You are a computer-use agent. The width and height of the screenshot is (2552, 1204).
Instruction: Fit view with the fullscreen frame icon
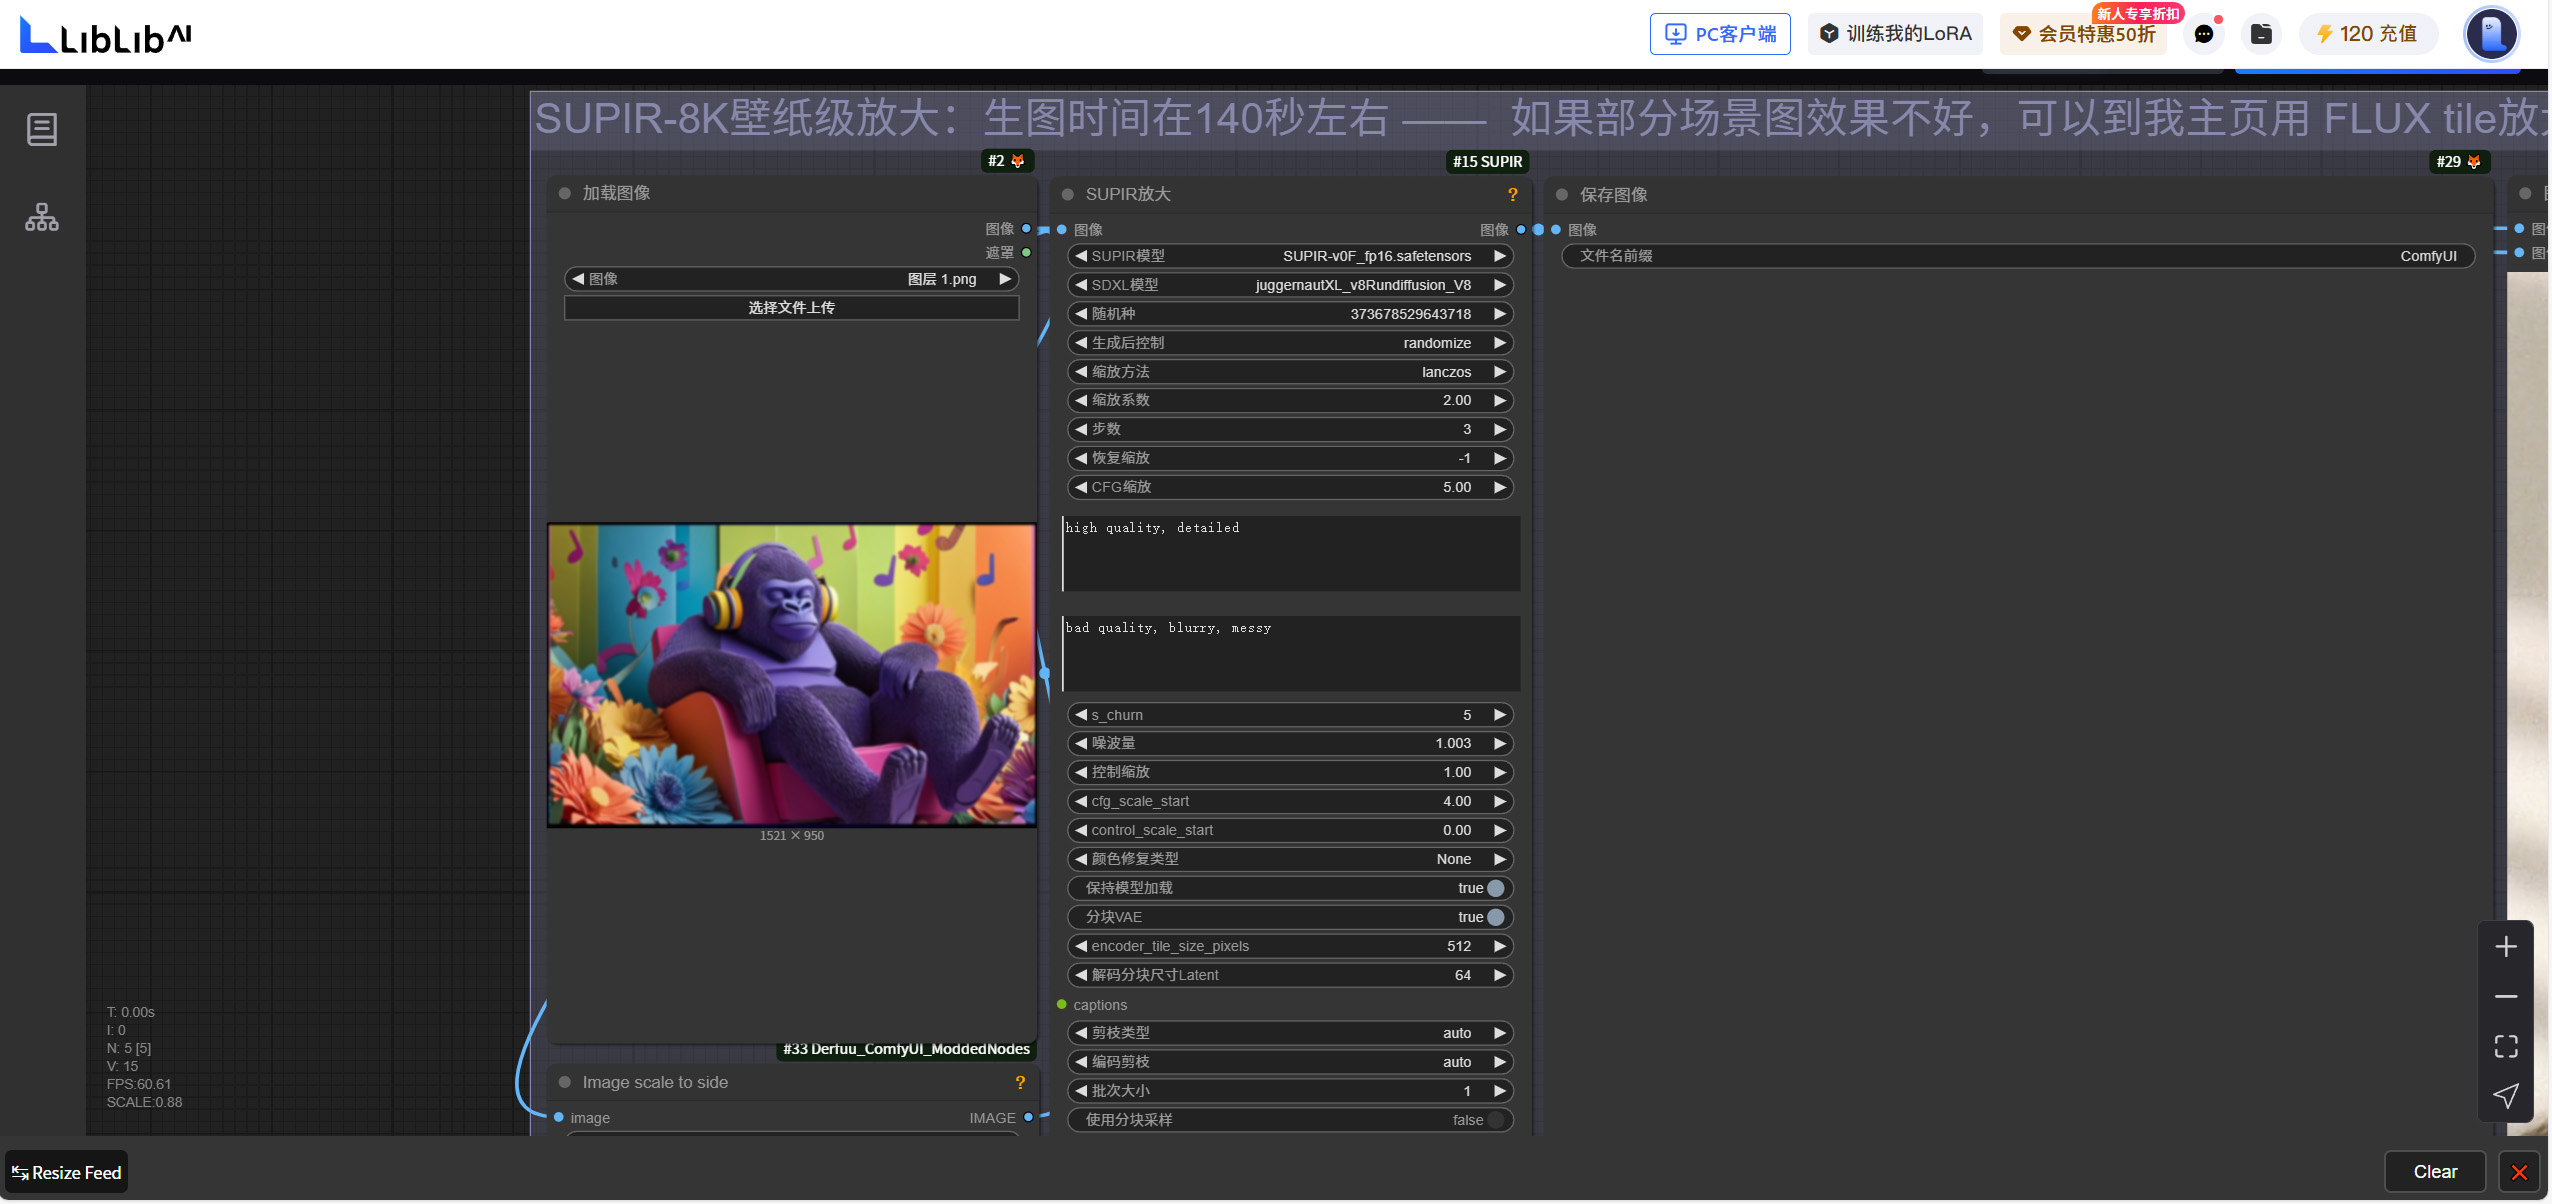(x=2506, y=1046)
